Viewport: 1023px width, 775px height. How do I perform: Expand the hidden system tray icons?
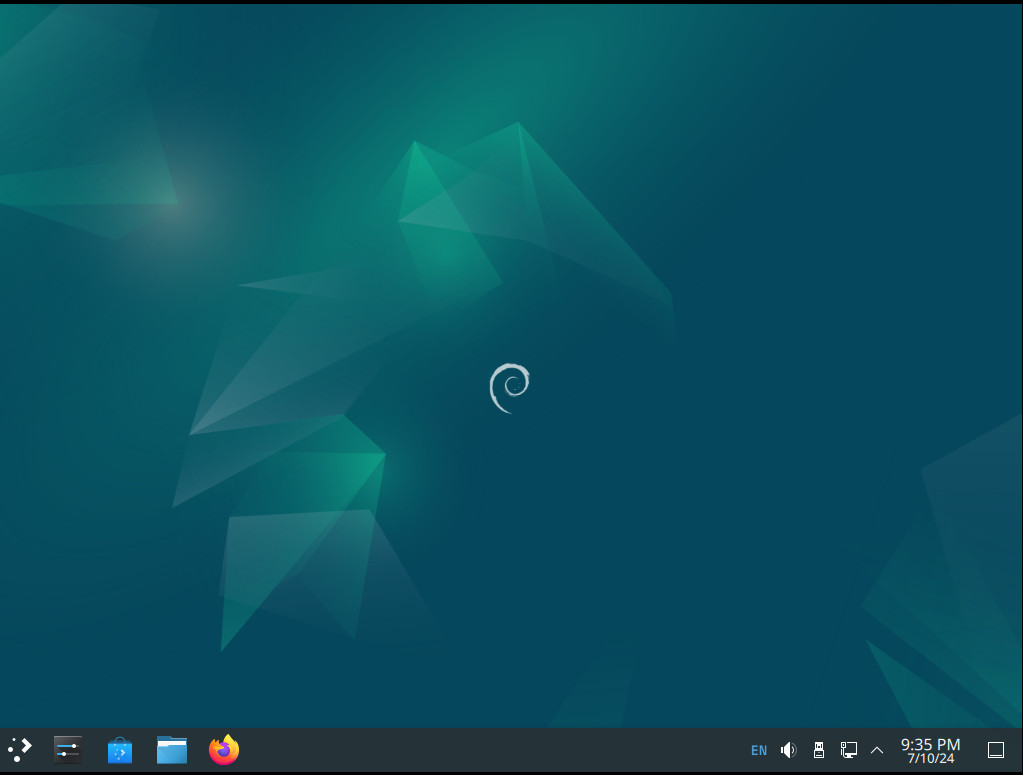(x=877, y=750)
